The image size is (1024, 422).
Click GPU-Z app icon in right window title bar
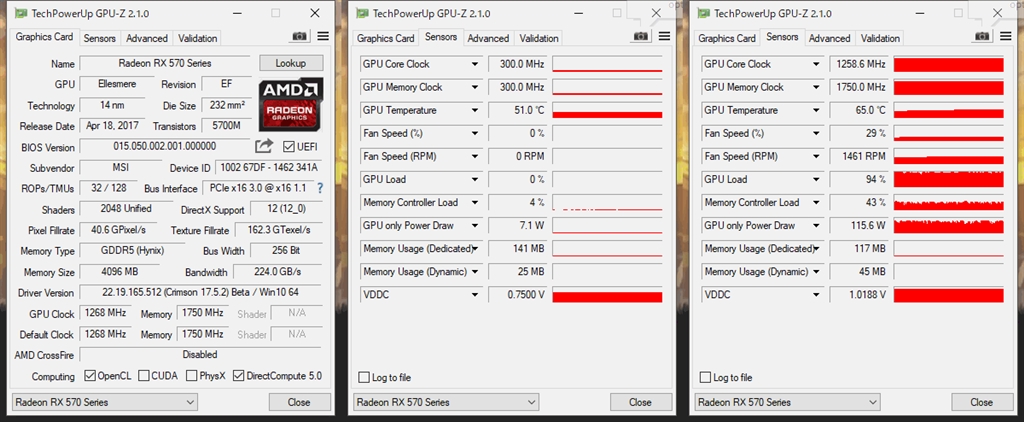click(x=703, y=13)
